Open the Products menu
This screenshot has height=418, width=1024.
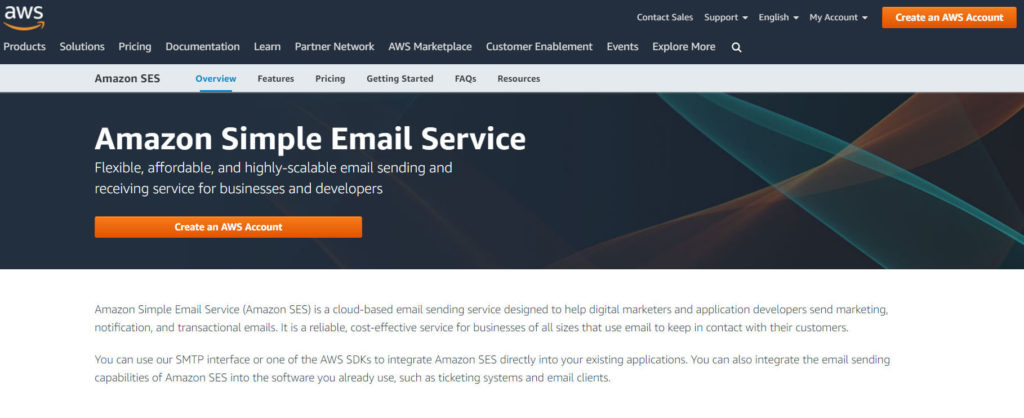tap(24, 46)
